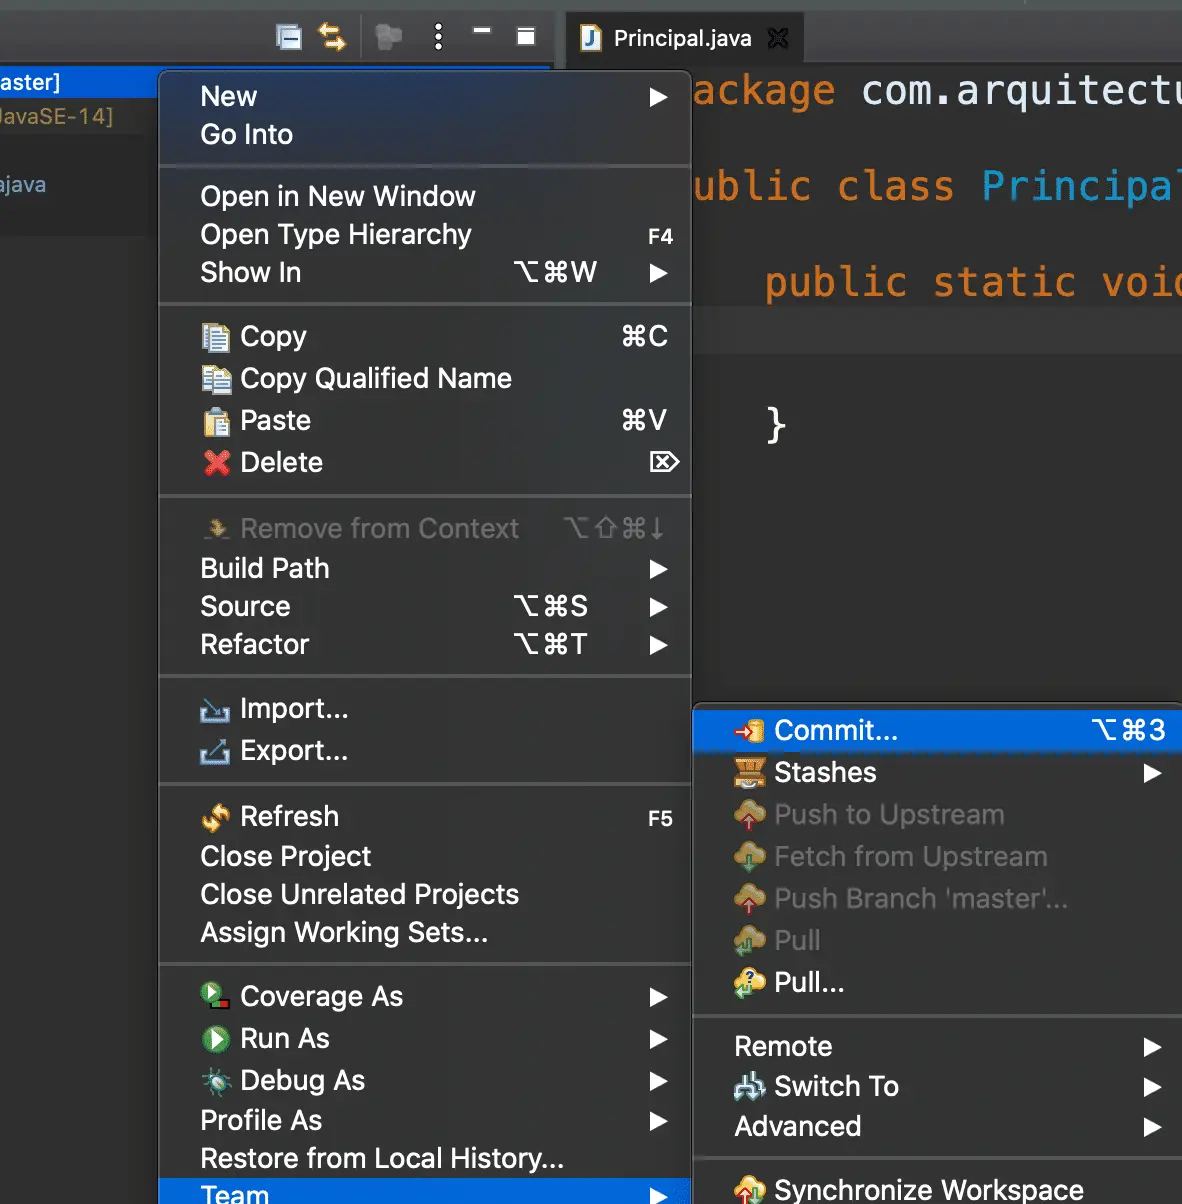Expand the Stashes submenu arrow
This screenshot has height=1204, width=1182.
point(1152,773)
